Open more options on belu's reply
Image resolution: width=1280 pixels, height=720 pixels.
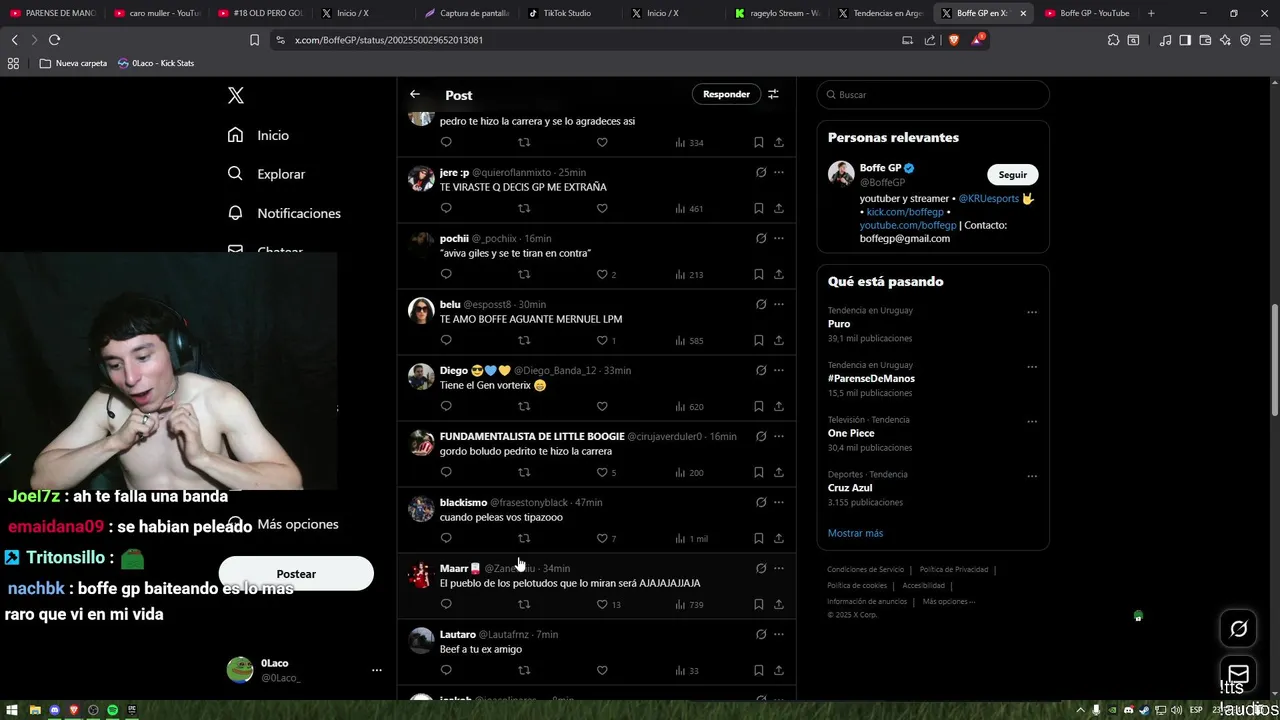pyautogui.click(x=779, y=304)
